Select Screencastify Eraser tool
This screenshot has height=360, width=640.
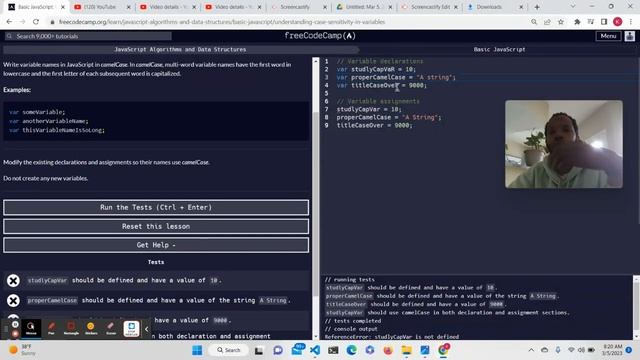(111, 328)
